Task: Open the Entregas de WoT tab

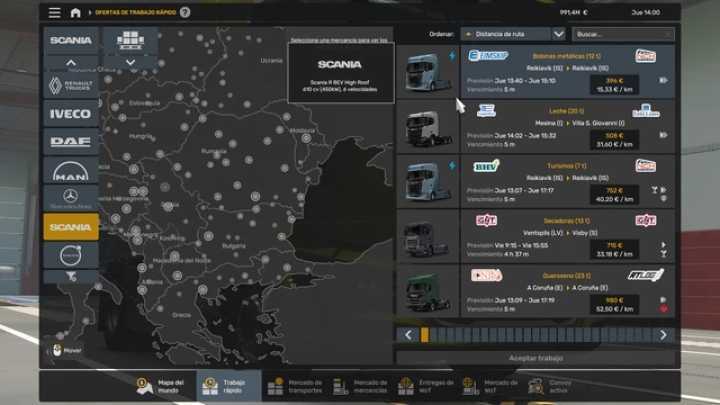Action: [x=425, y=386]
